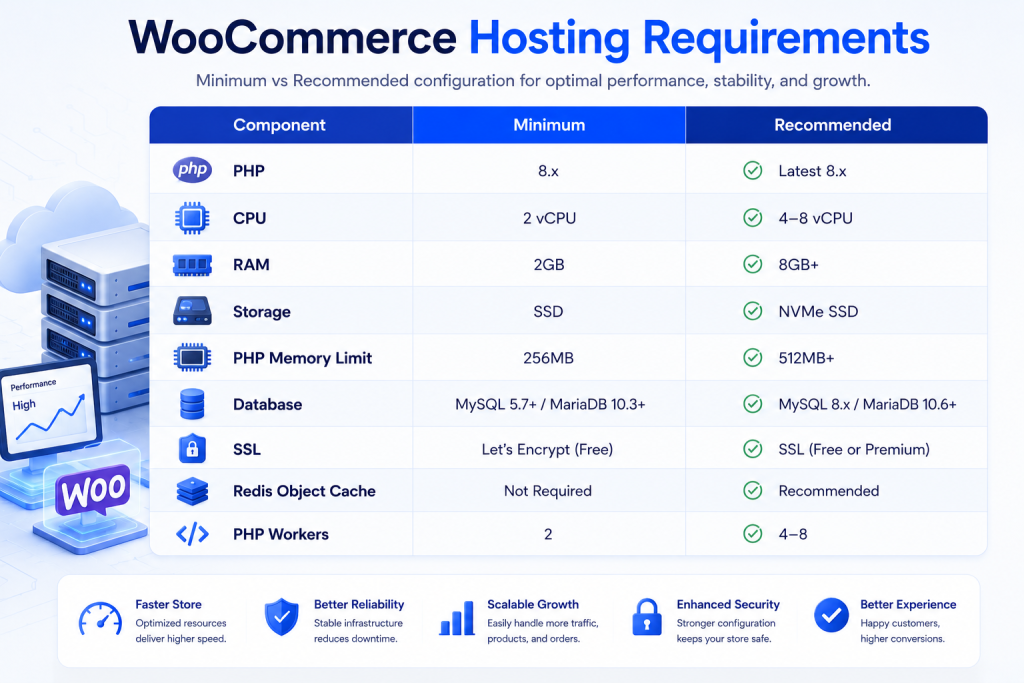1024x683 pixels.
Task: Click the 'Let's Encrypt (Free)' cell
Action: click(x=547, y=449)
